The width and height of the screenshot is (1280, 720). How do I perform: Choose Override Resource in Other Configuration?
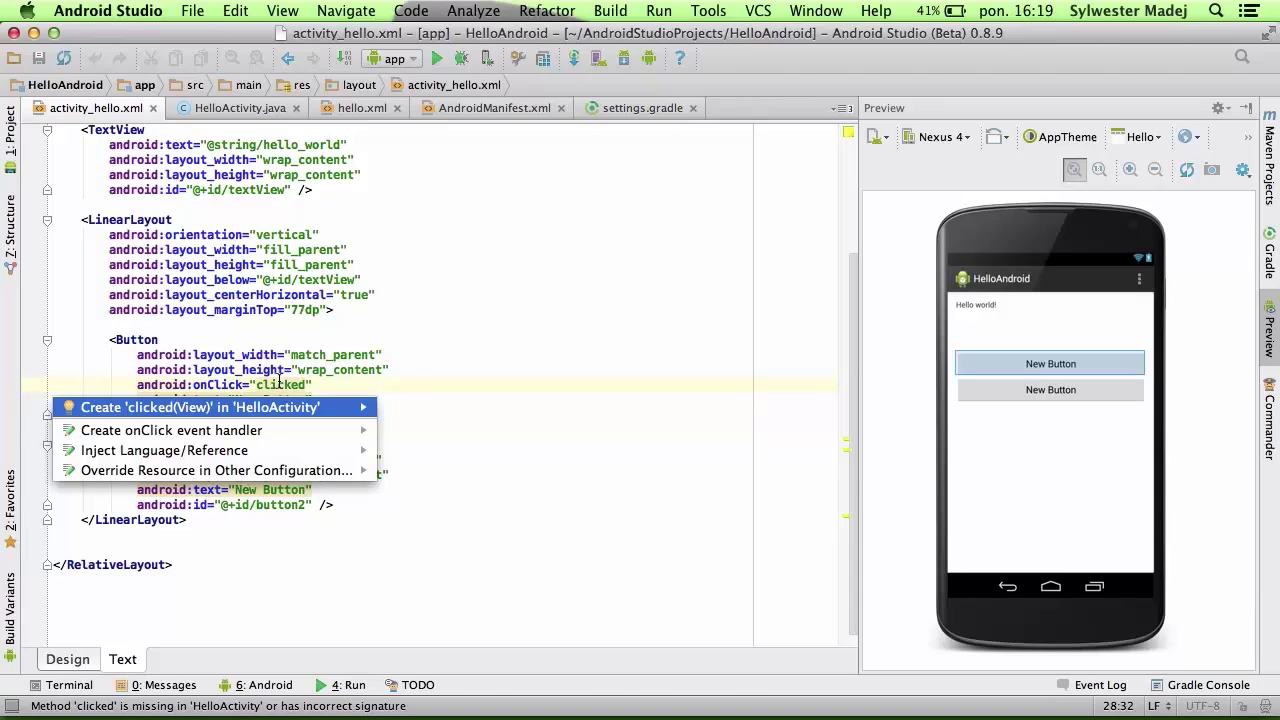pos(215,470)
